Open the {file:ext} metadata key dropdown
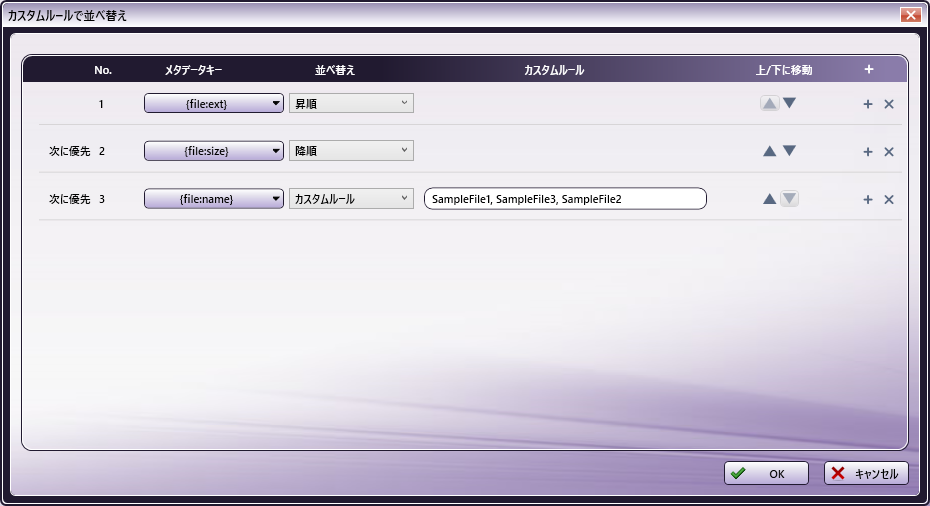Image resolution: width=930 pixels, height=506 pixels. tap(214, 103)
